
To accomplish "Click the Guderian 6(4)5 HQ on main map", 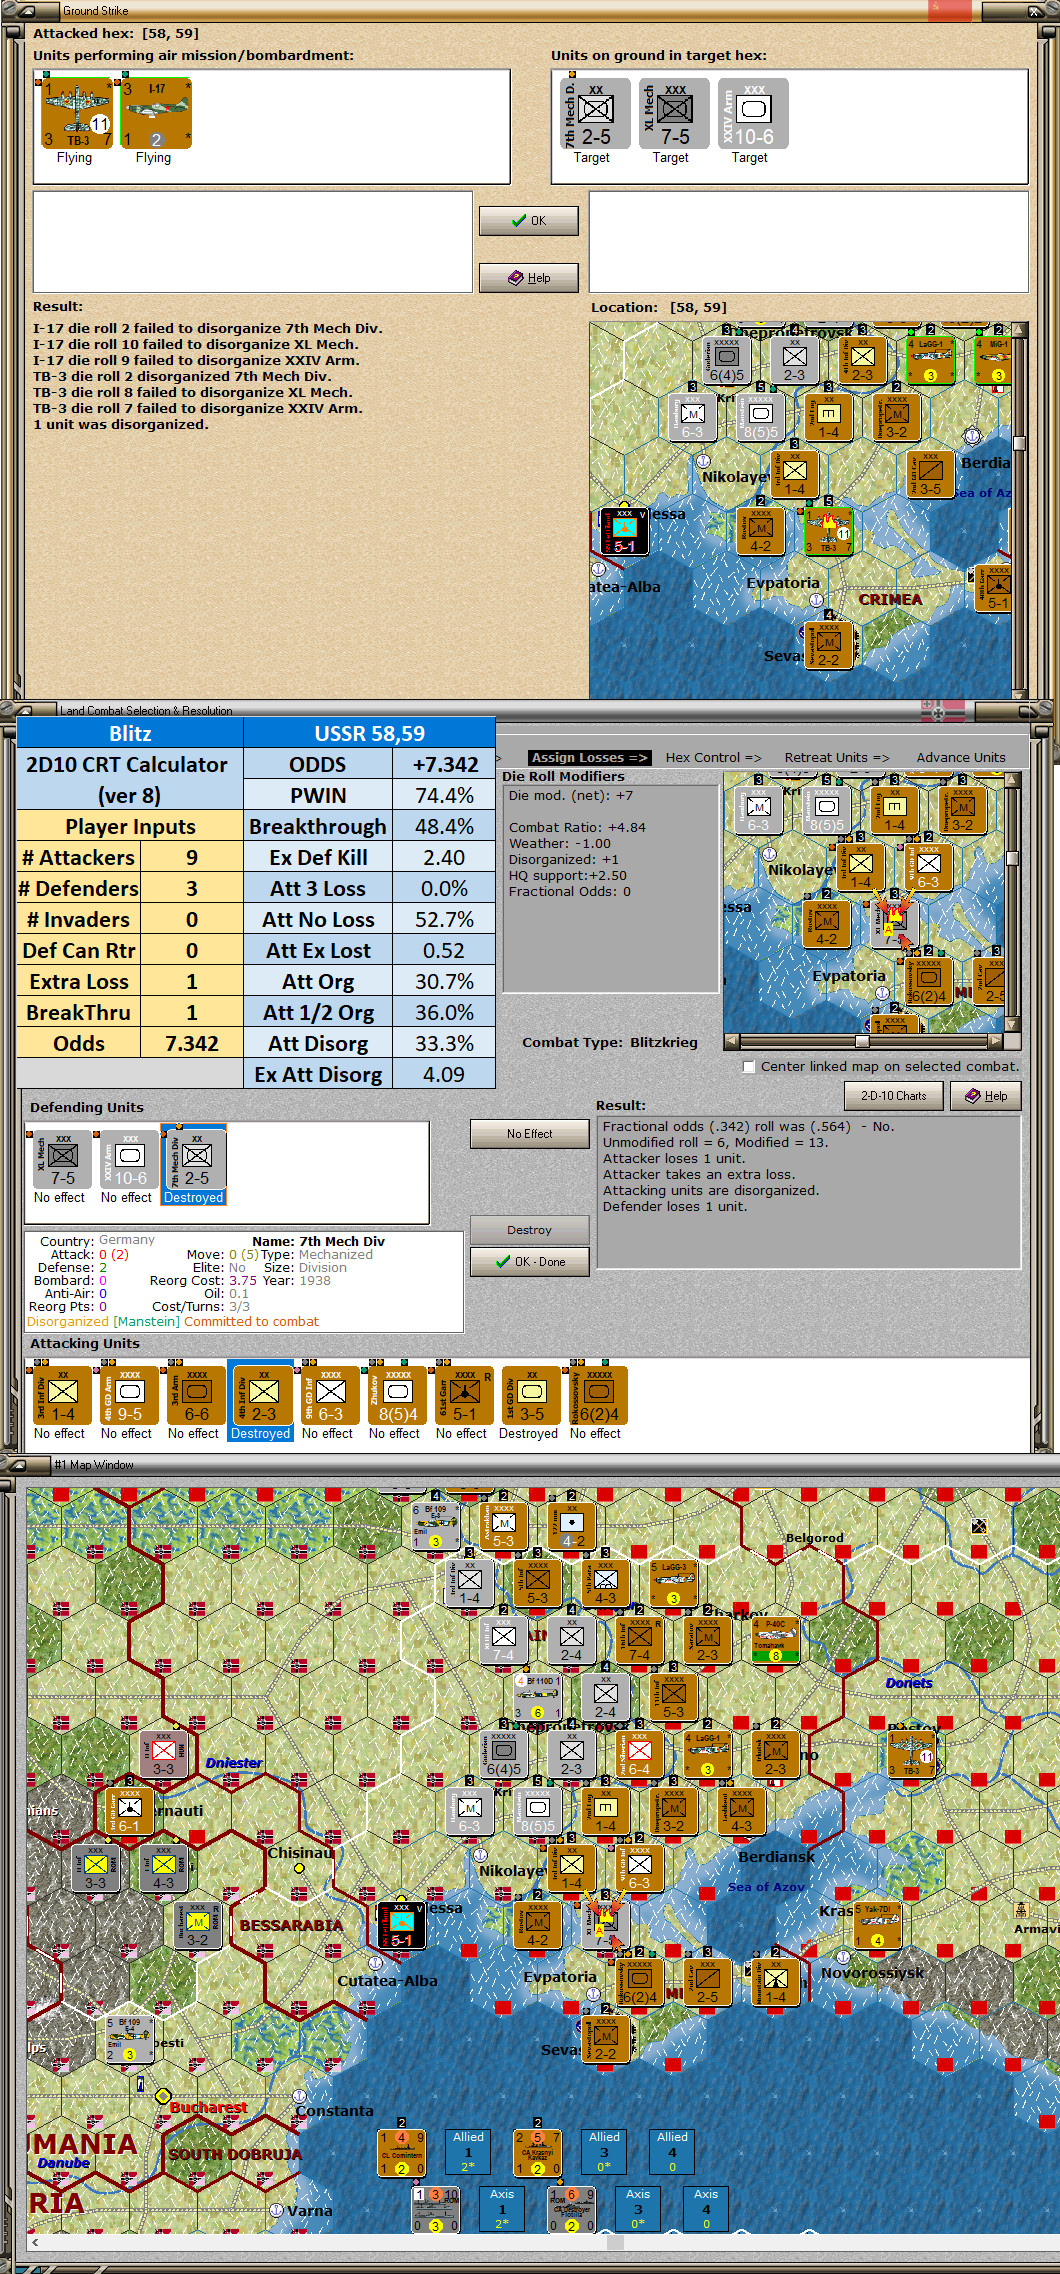I will (x=503, y=1756).
